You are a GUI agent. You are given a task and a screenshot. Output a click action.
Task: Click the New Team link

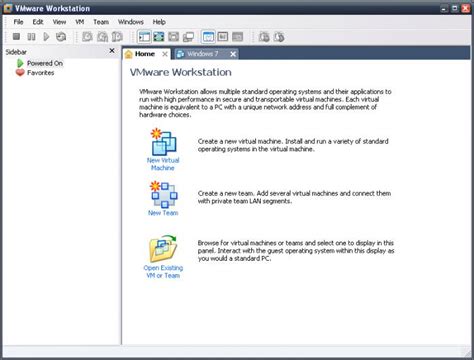[163, 213]
